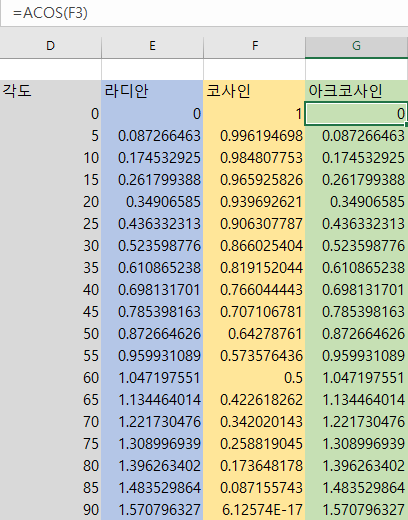Select cosine cell 0.984807753
Image resolution: width=408 pixels, height=520 pixels.
coord(254,158)
